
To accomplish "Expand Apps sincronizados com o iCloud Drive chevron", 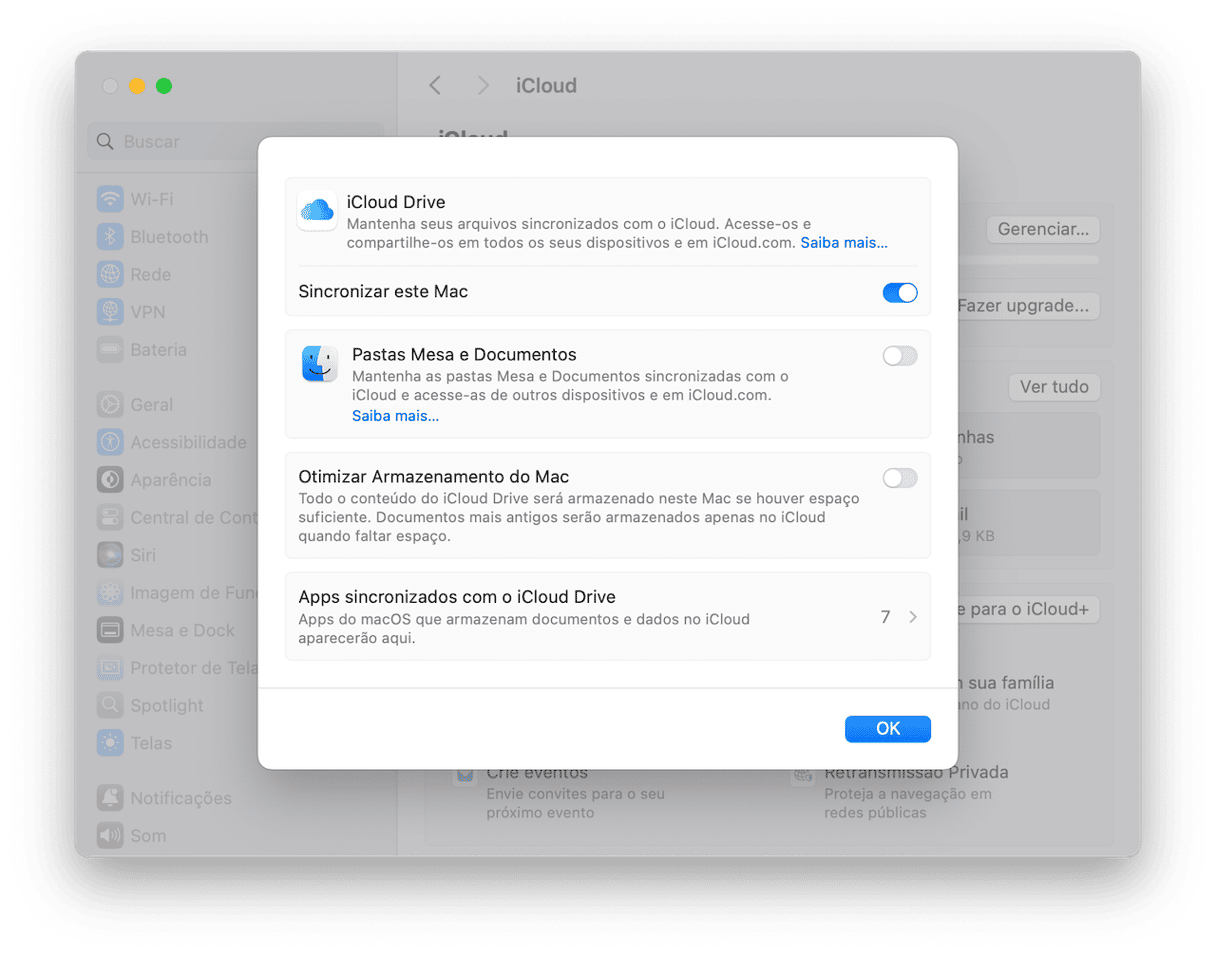I will coord(912,617).
